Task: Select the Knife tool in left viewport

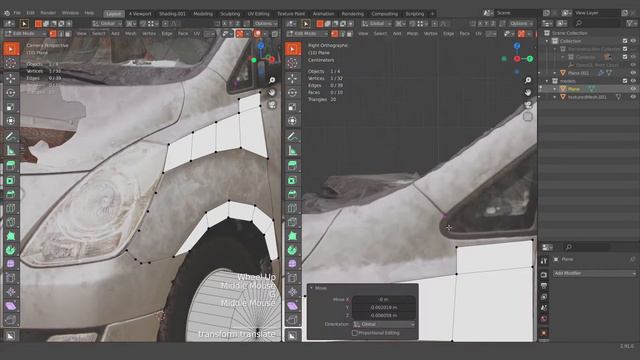Action: click(11, 222)
